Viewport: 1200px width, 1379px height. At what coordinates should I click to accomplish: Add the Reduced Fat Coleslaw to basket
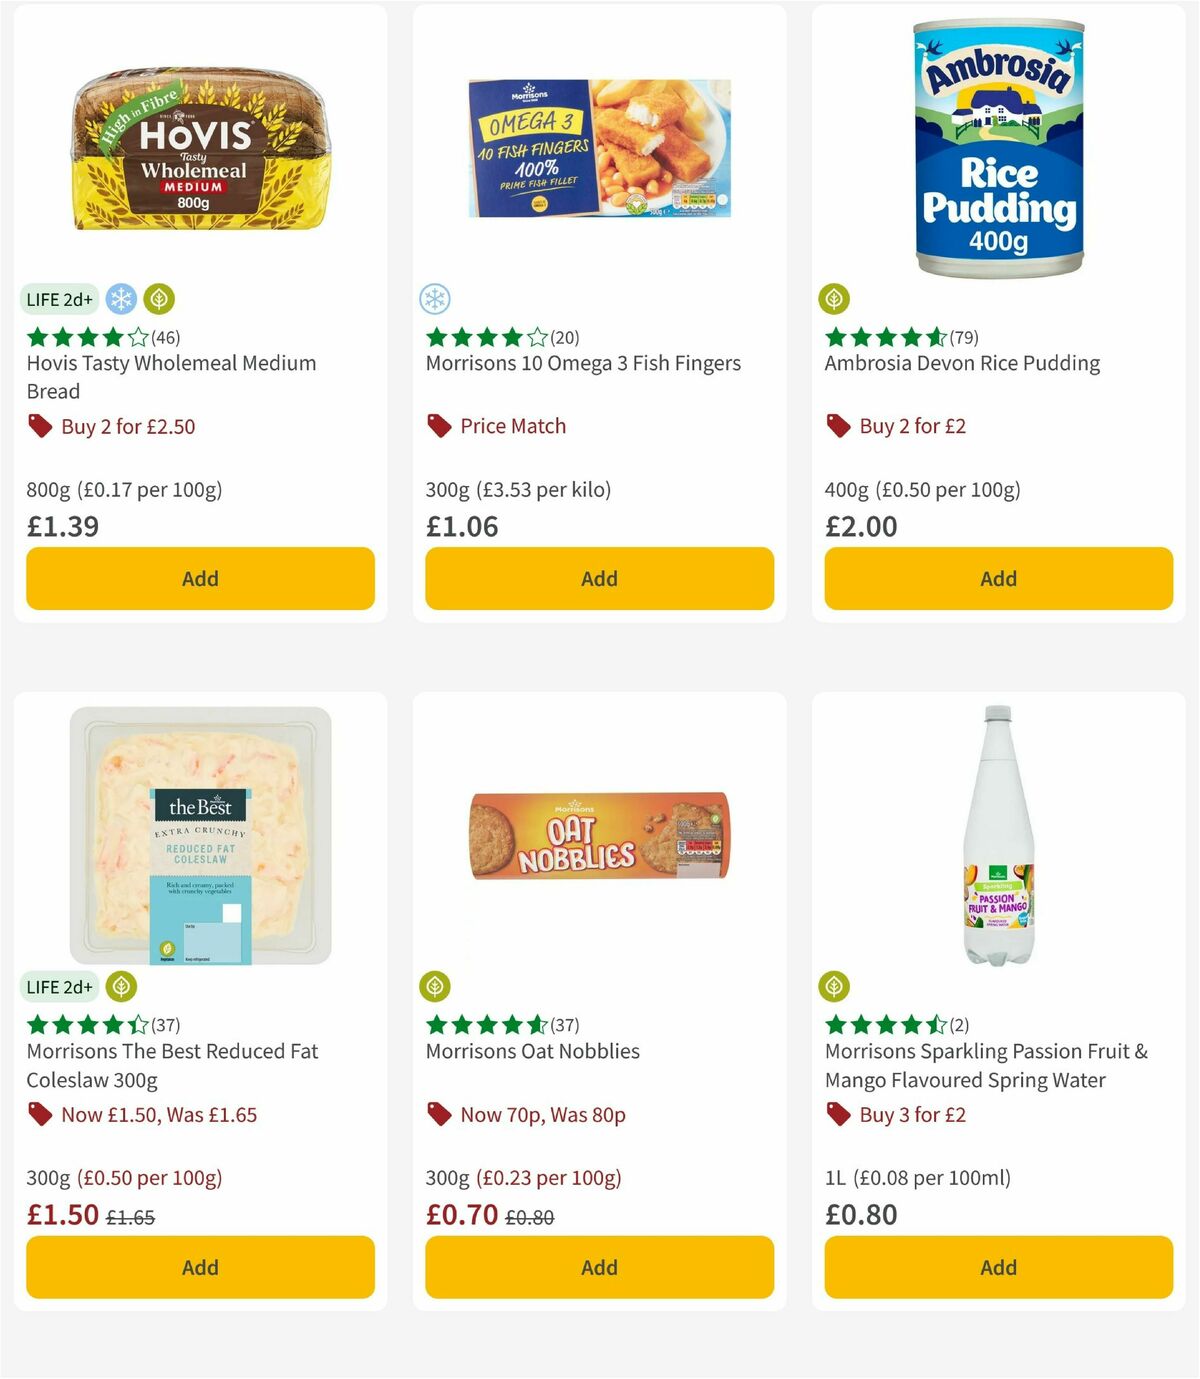coord(200,1267)
